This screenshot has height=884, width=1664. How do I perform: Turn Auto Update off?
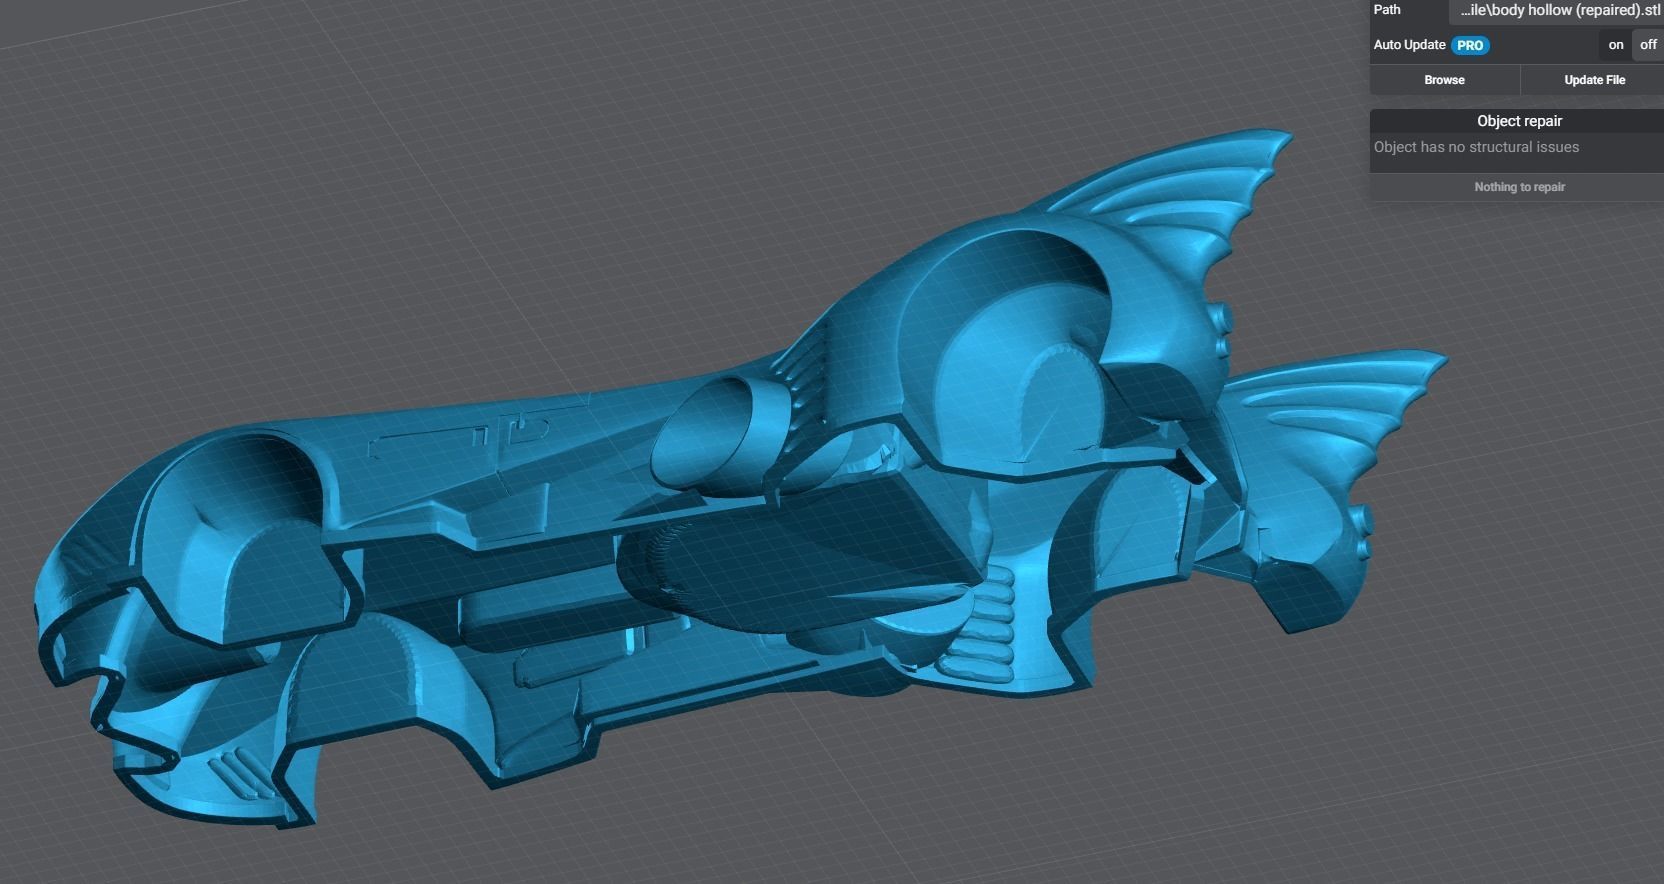tap(1648, 45)
